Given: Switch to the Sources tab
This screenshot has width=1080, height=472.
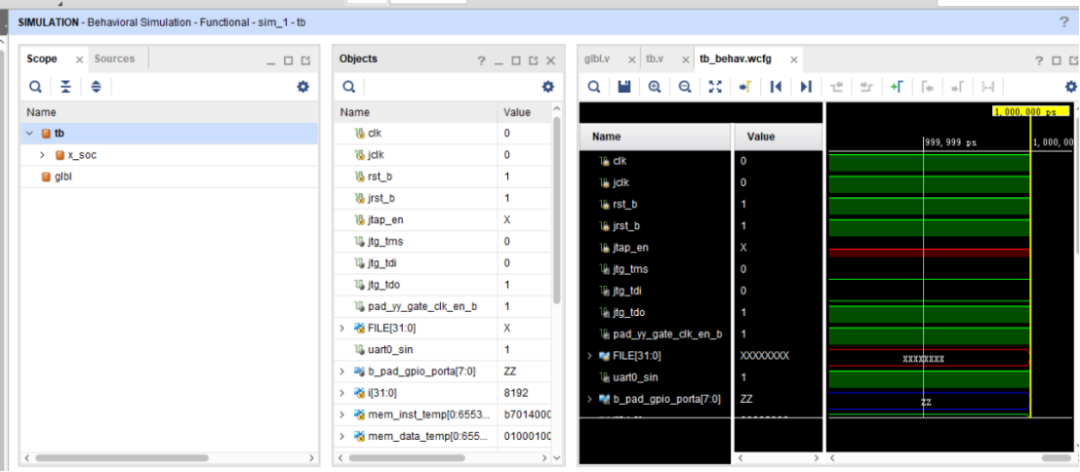Looking at the screenshot, I should tap(114, 59).
